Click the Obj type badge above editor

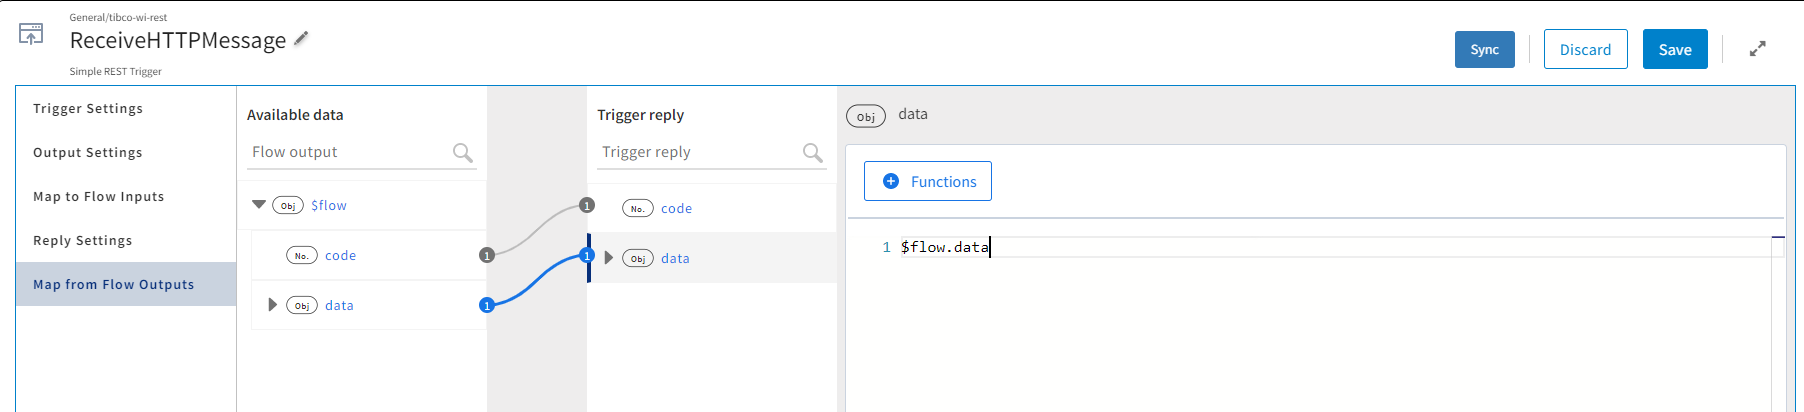click(x=866, y=116)
